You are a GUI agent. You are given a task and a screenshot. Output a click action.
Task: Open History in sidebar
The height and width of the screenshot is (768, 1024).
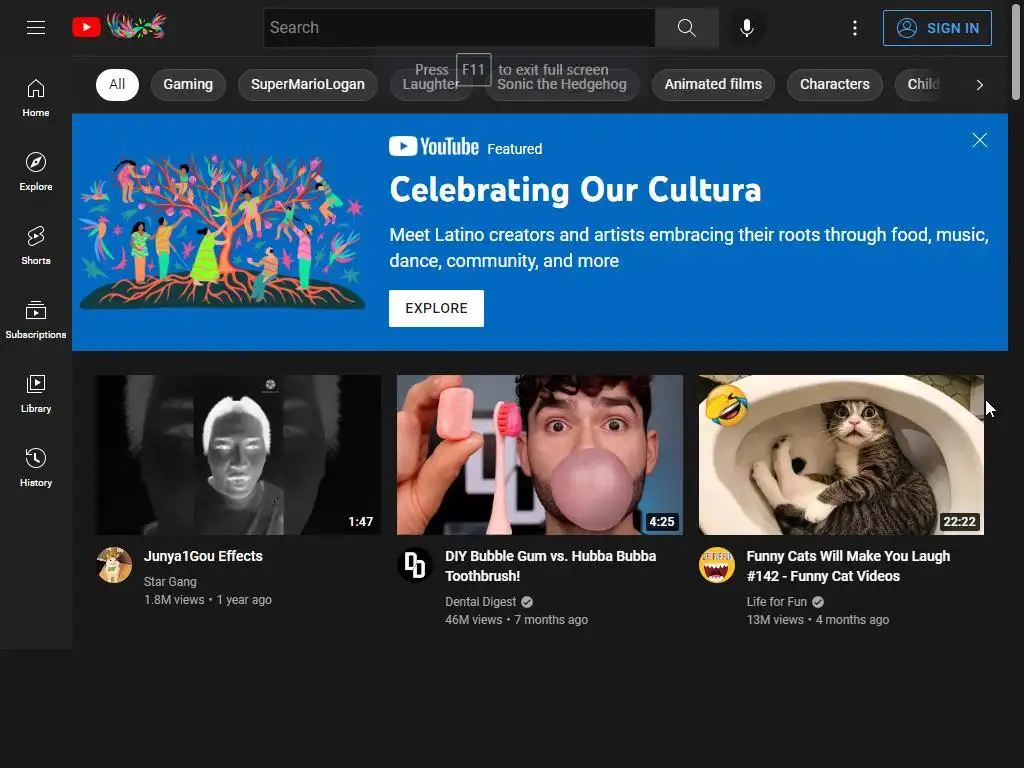pos(36,468)
